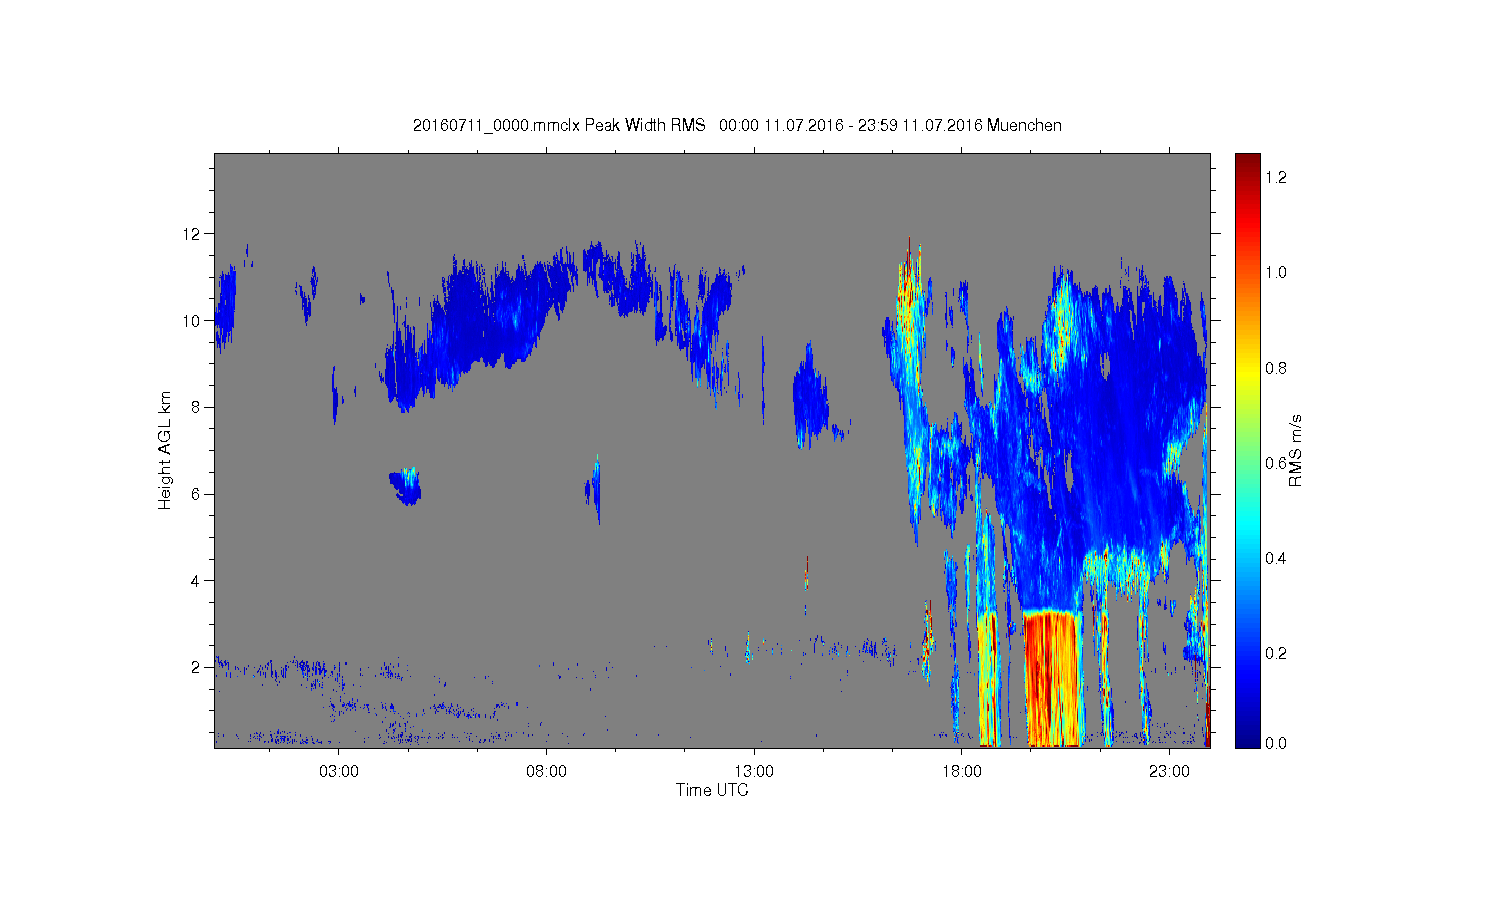Click the 'Height AGL km' y-axis label
Image resolution: width=1500 pixels, height=900 pixels.
click(165, 450)
